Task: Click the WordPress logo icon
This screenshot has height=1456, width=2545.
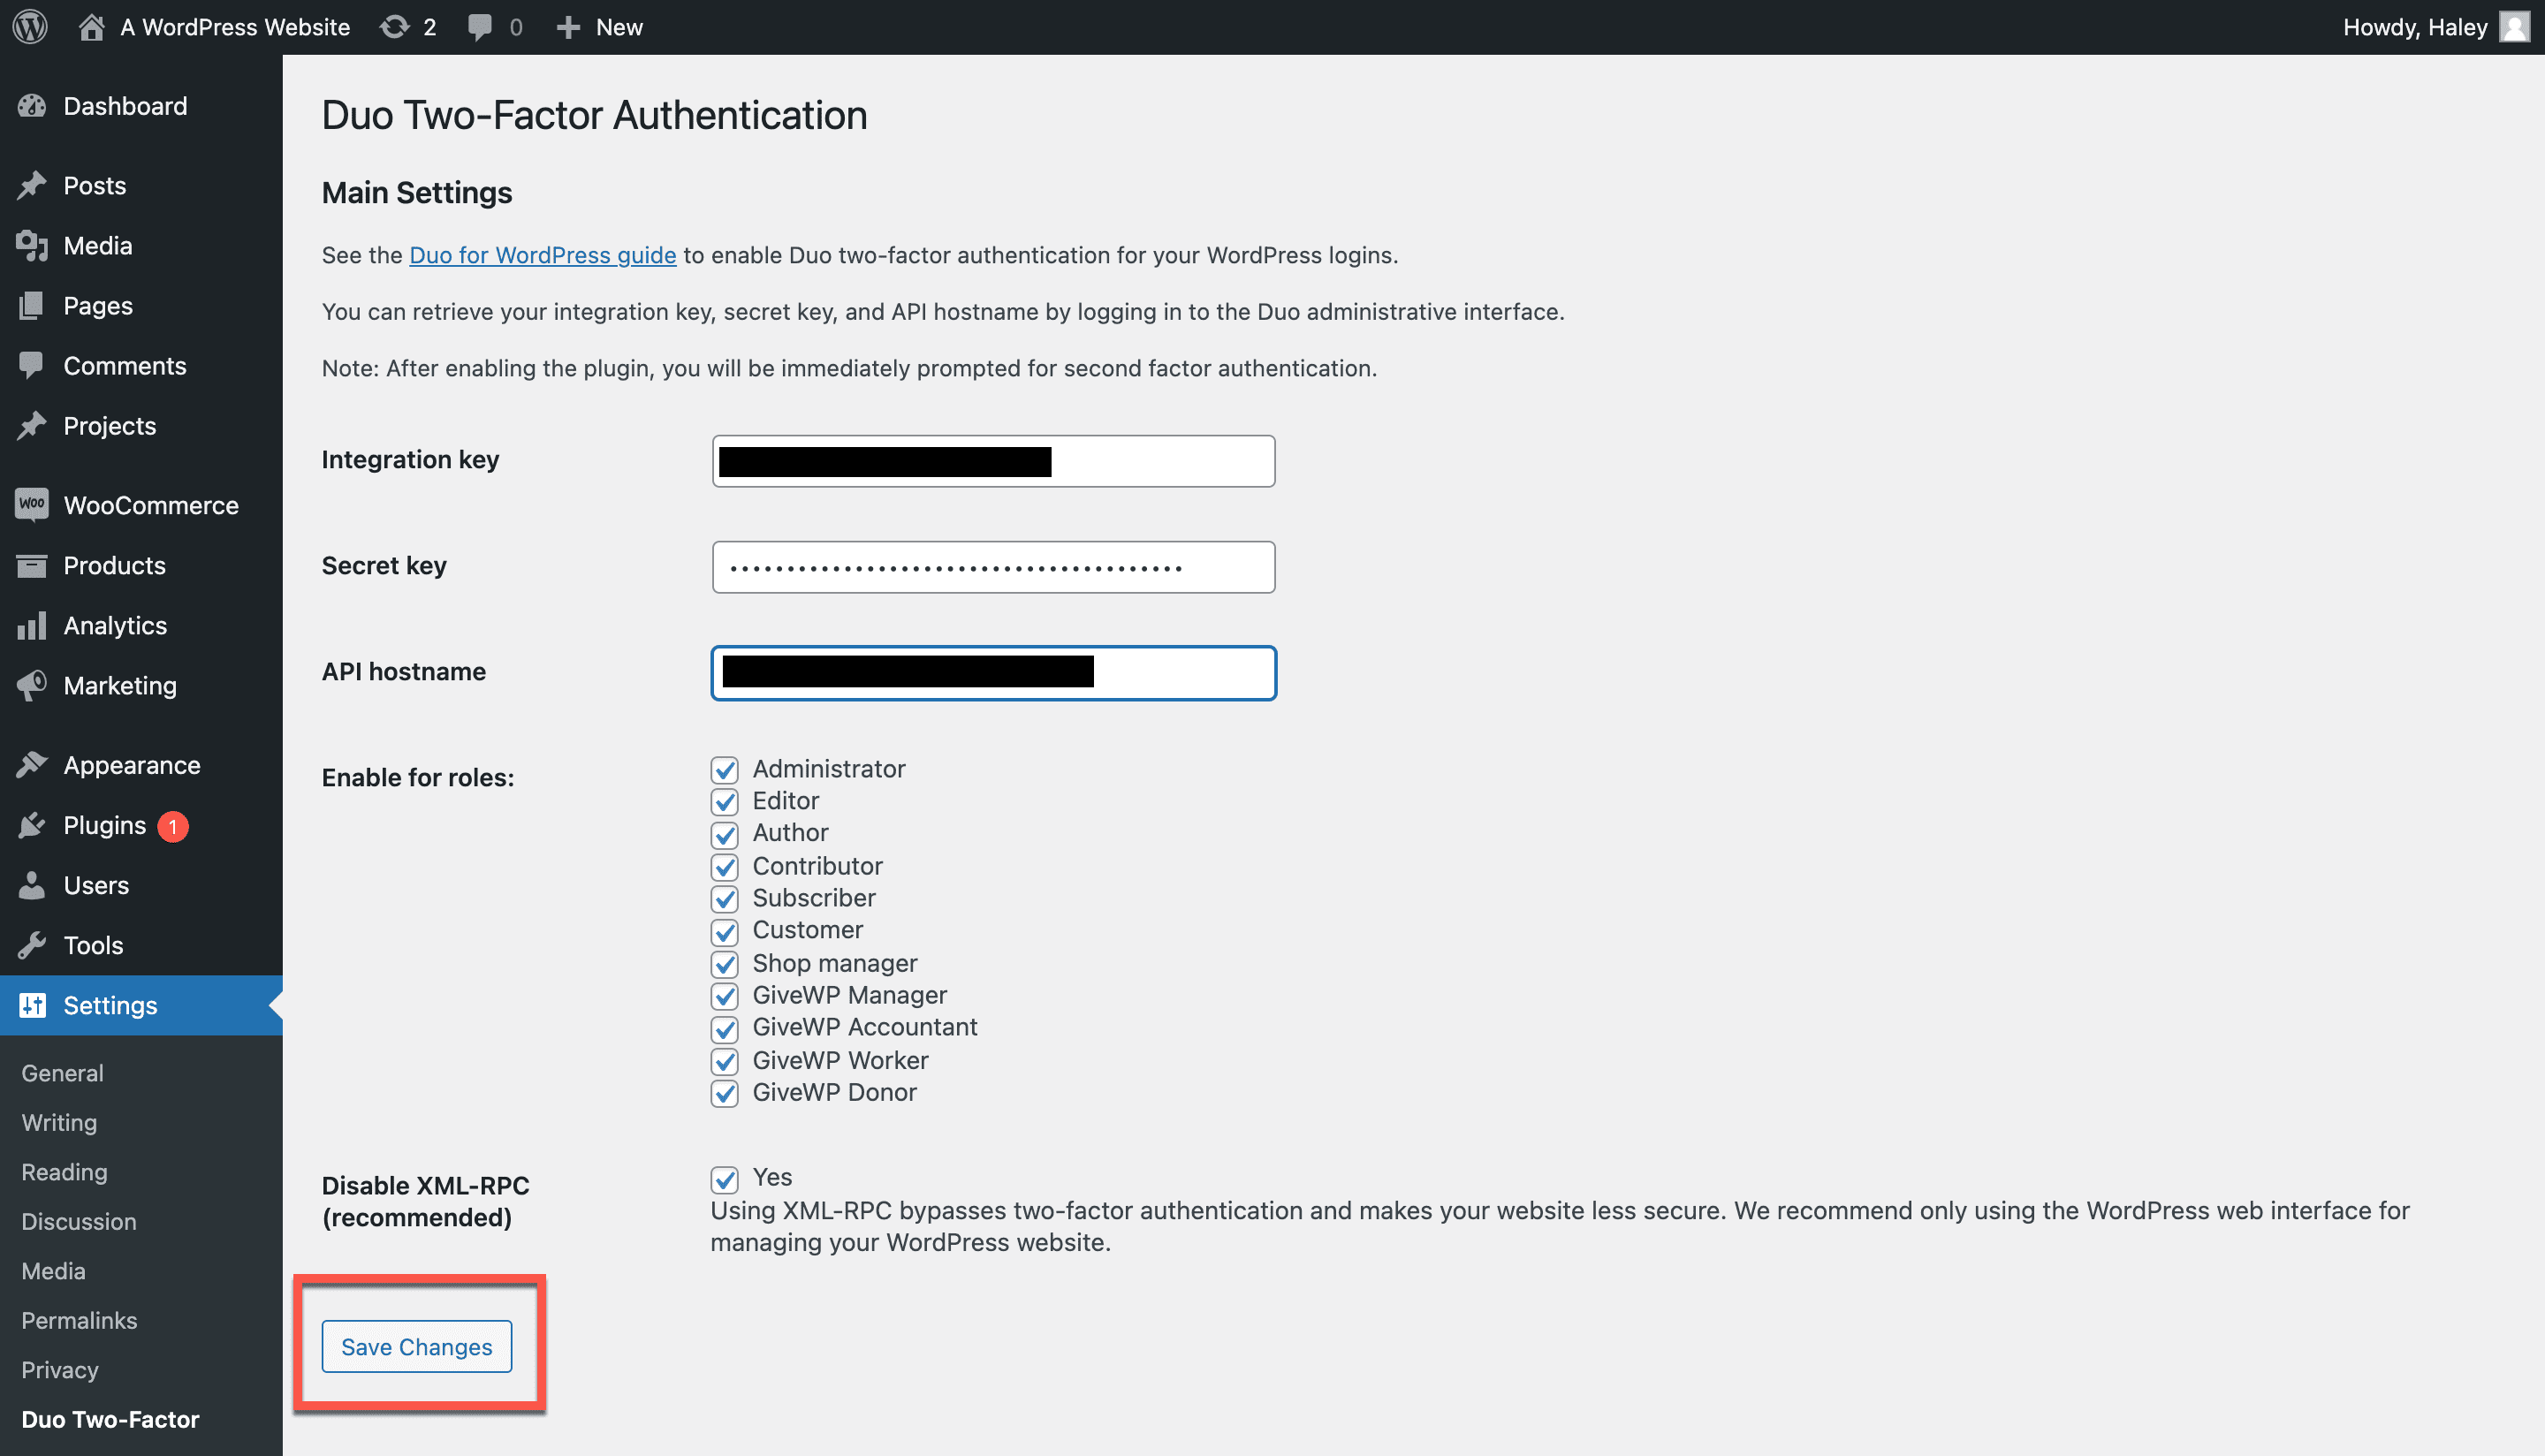Action: coord(30,27)
